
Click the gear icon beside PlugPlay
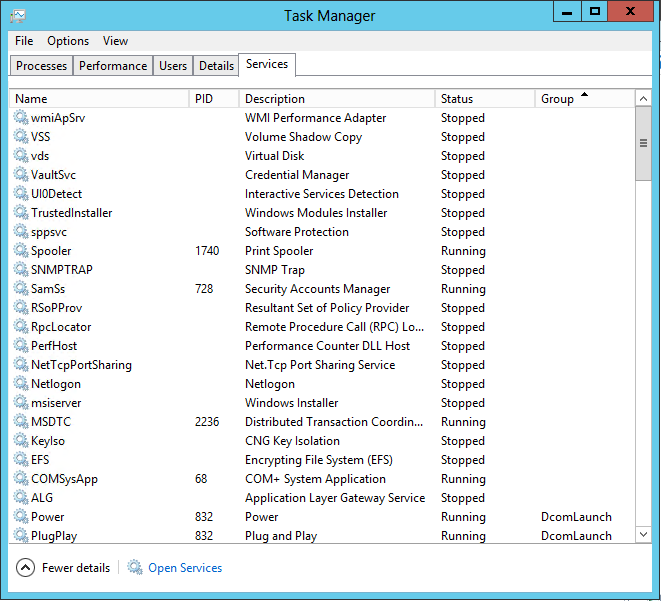coord(21,534)
